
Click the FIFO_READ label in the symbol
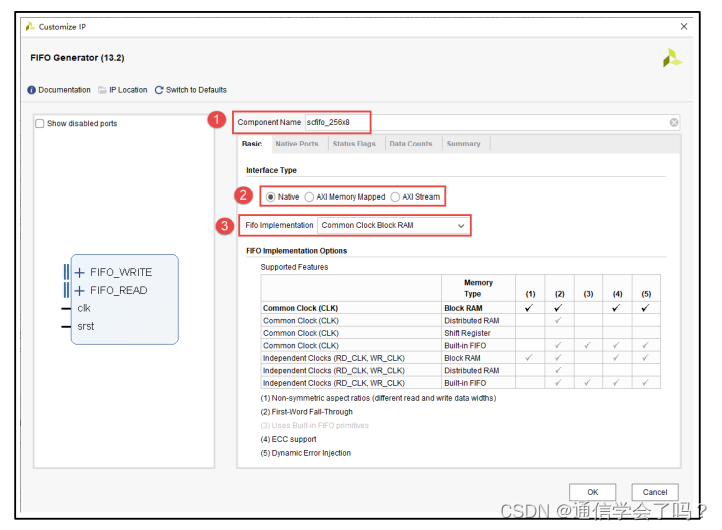click(x=119, y=291)
